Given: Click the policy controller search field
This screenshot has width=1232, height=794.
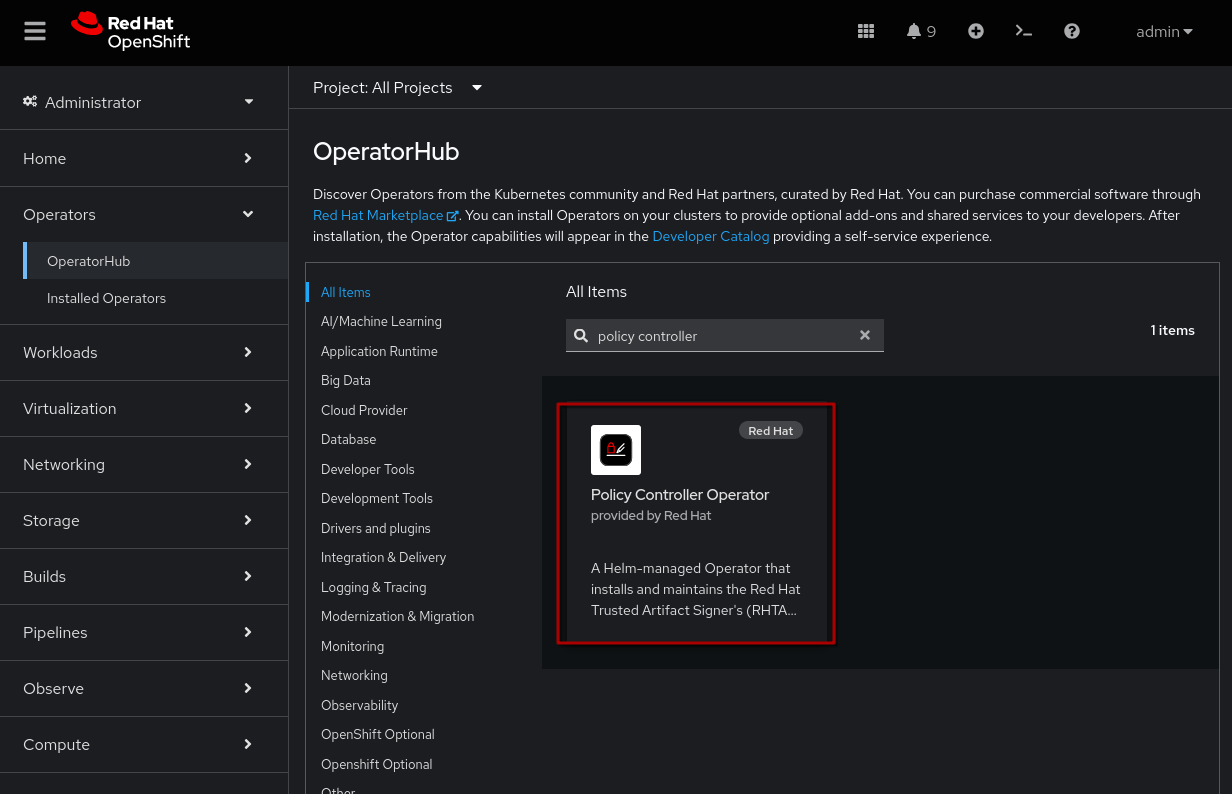Looking at the screenshot, I should pos(720,336).
